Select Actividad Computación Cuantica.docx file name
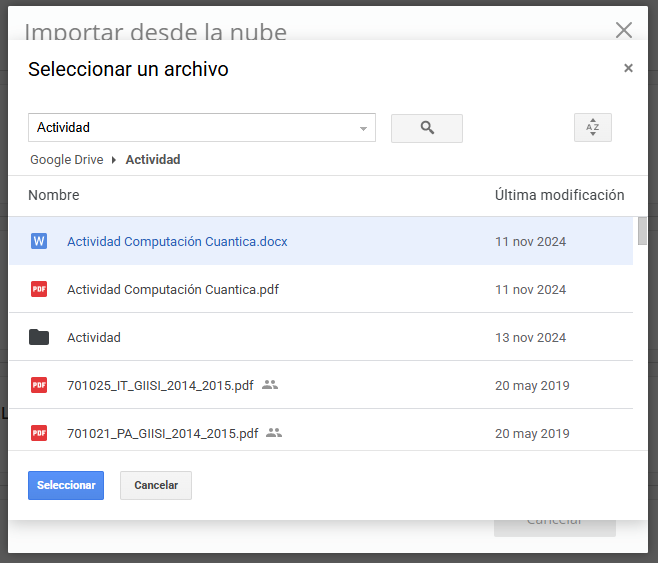Image resolution: width=658 pixels, height=563 pixels. (177, 241)
